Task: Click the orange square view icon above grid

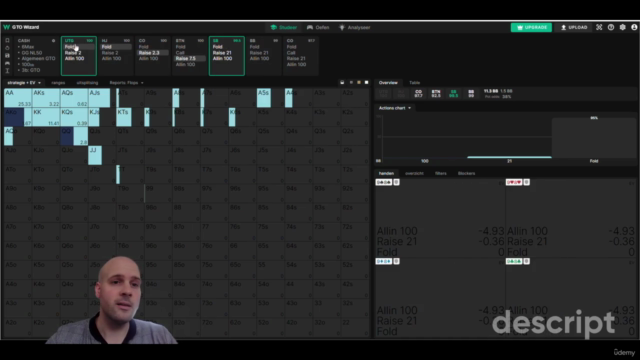Action: tap(359, 82)
